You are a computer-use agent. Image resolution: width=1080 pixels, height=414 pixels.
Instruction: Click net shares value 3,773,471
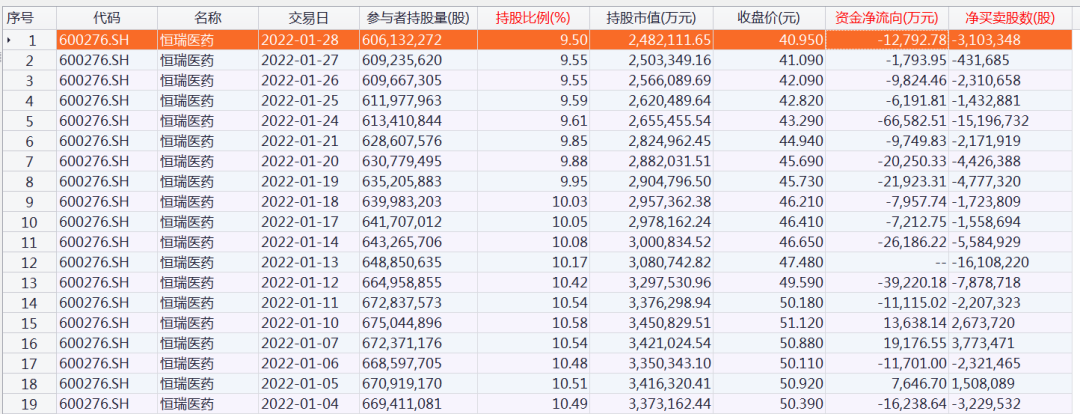click(983, 344)
